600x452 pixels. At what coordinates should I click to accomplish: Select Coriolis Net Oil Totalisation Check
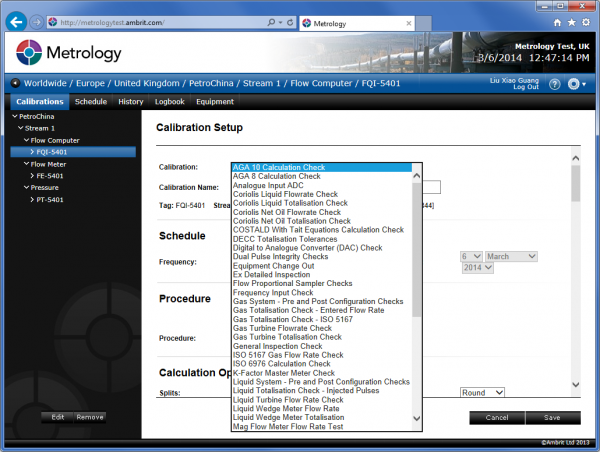tap(322, 221)
